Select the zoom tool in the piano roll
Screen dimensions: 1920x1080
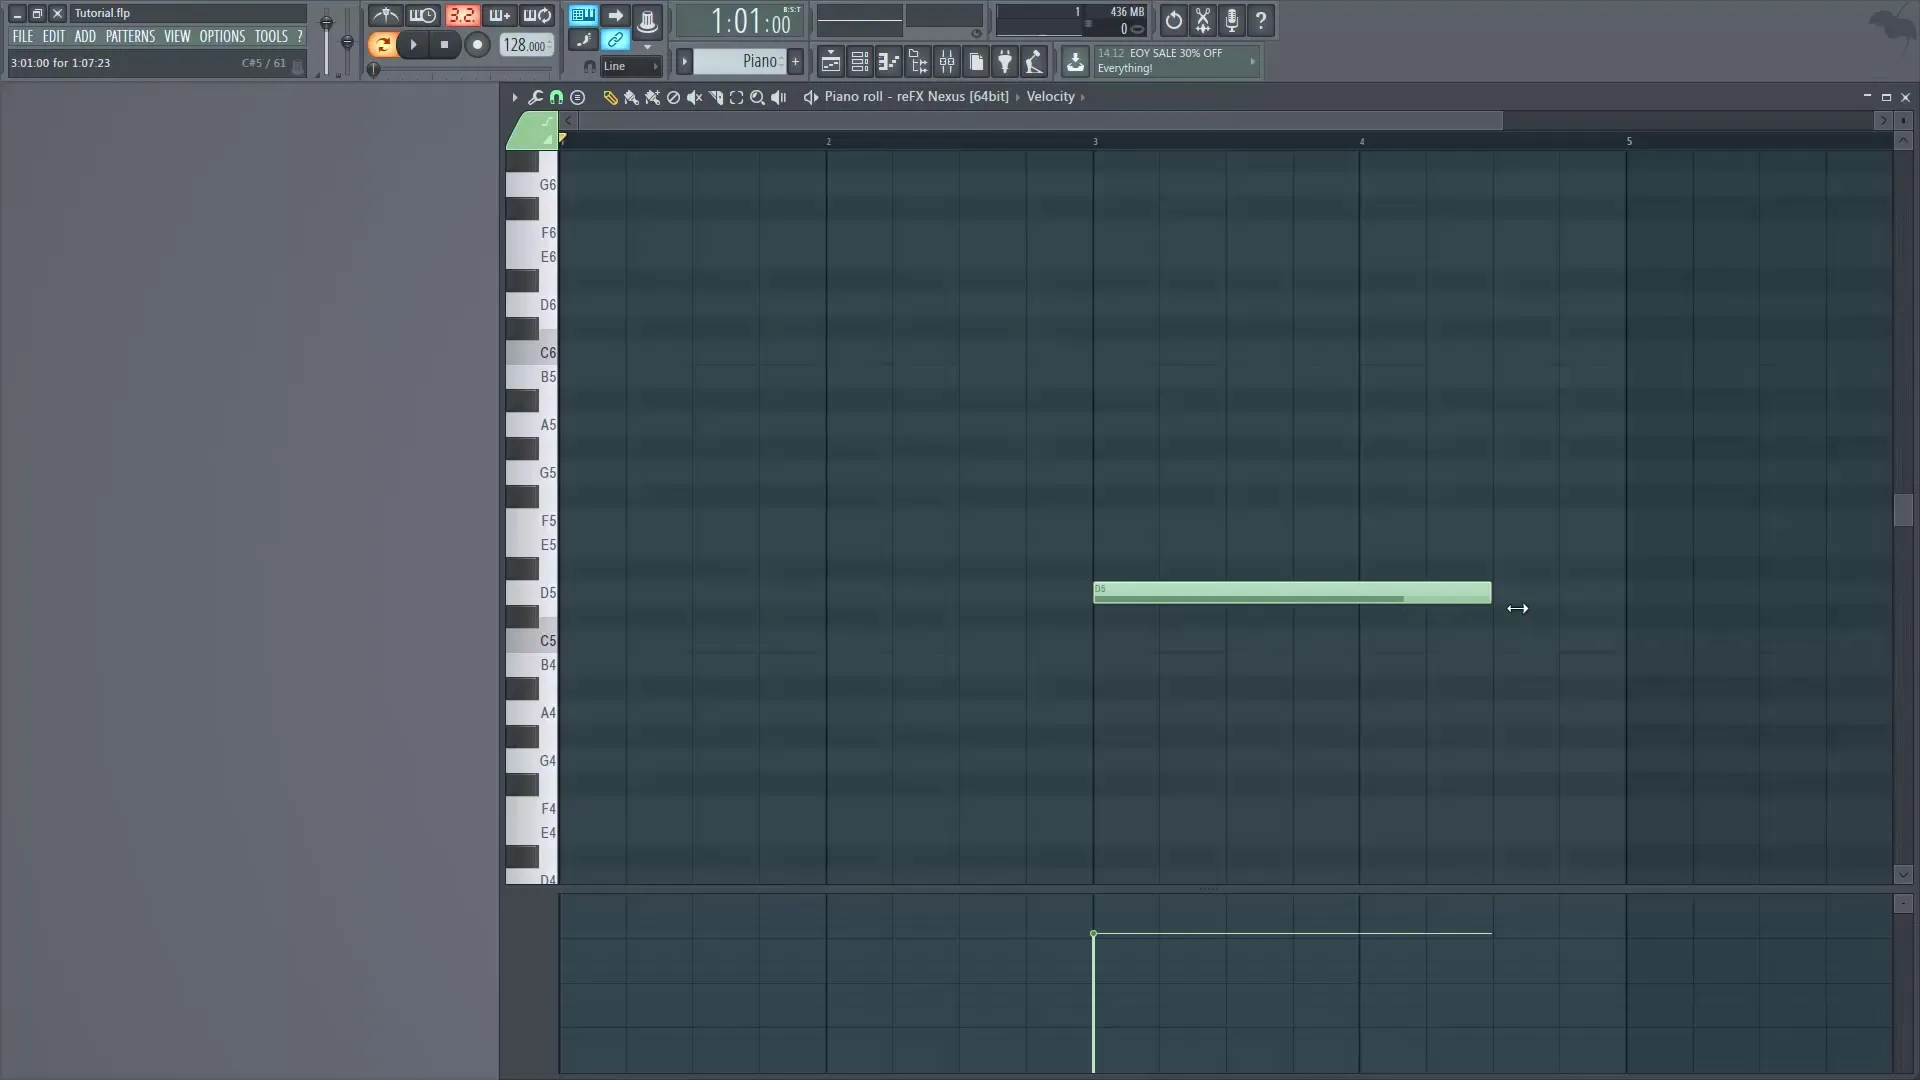758,97
